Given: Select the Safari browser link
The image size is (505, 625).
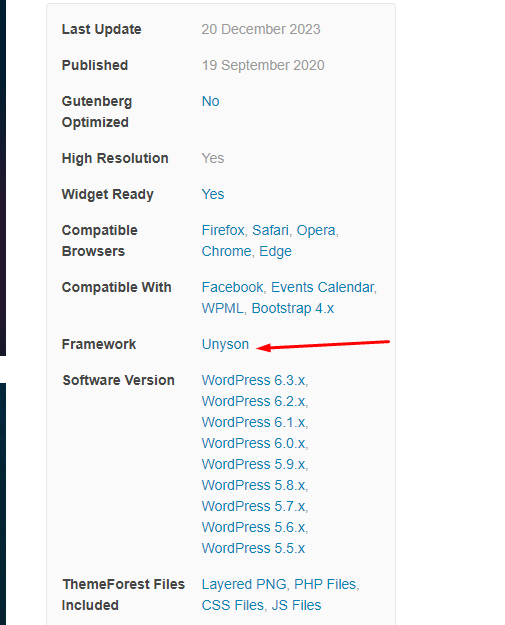Looking at the screenshot, I should point(270,230).
